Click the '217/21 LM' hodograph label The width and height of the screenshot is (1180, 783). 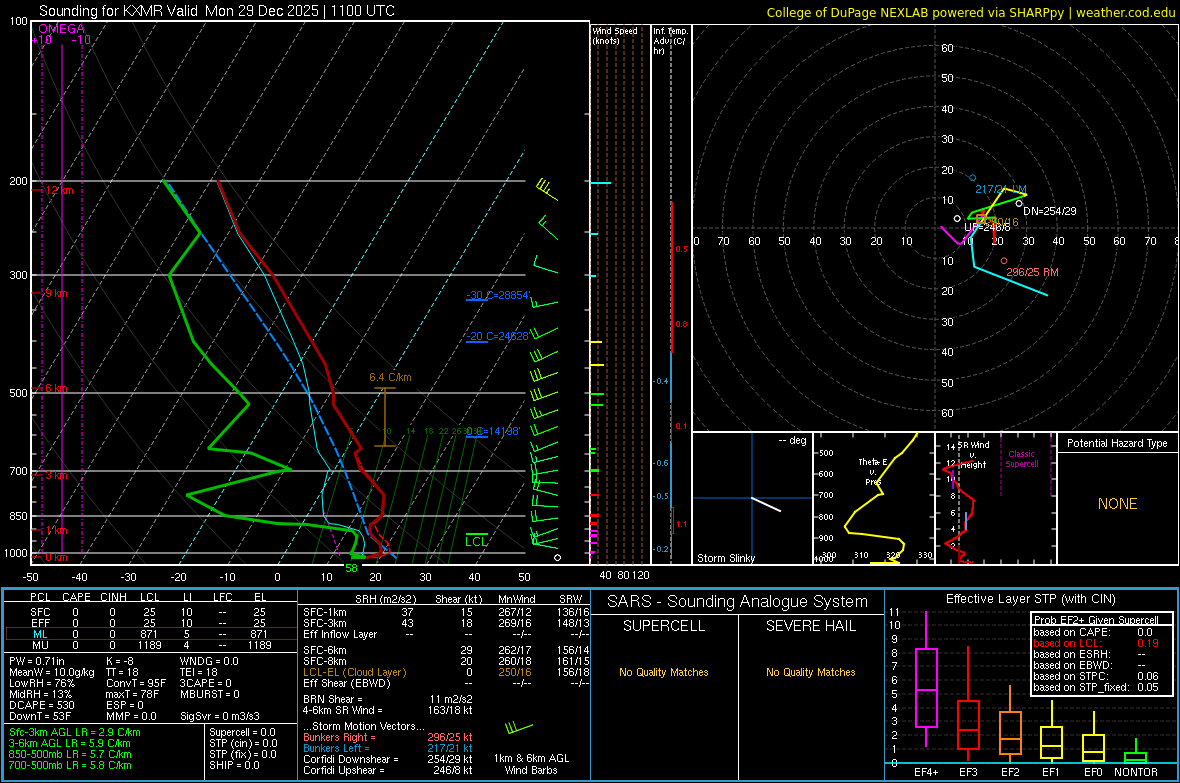coord(1001,189)
